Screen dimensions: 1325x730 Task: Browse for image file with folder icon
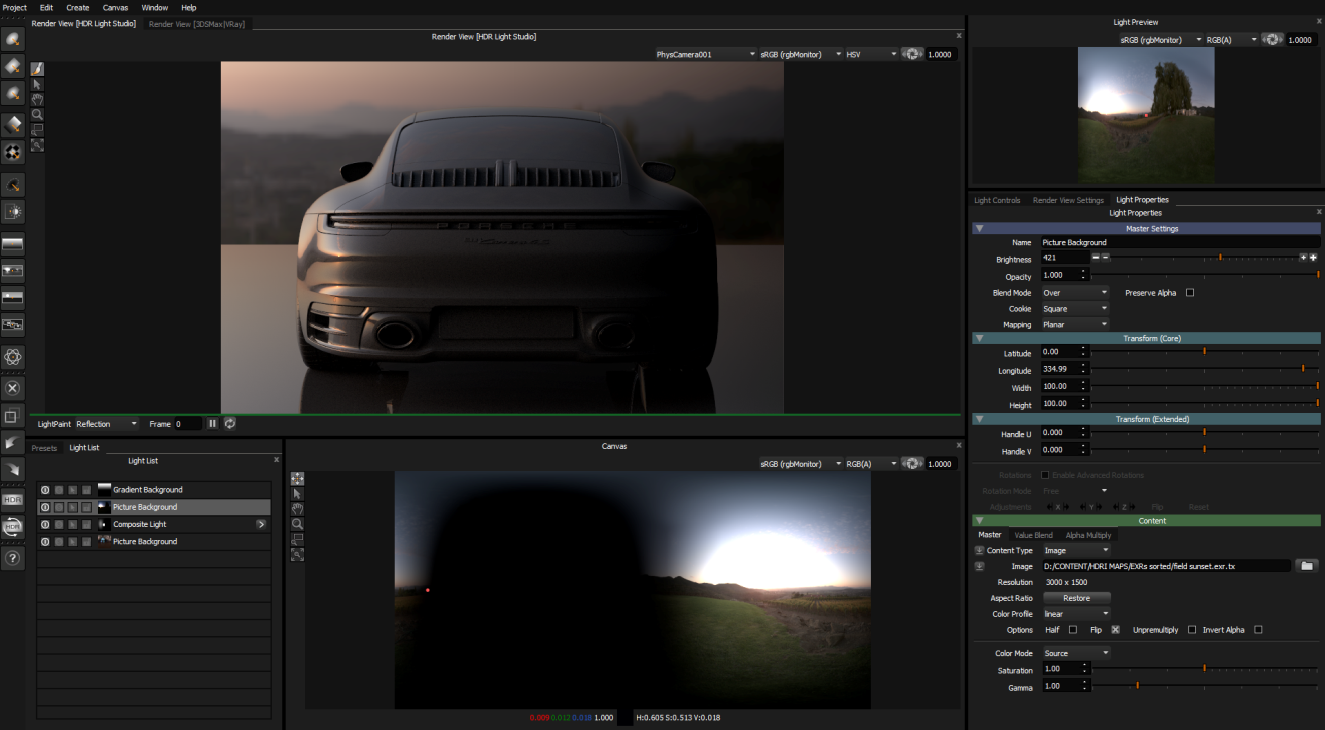pyautogui.click(x=1306, y=566)
